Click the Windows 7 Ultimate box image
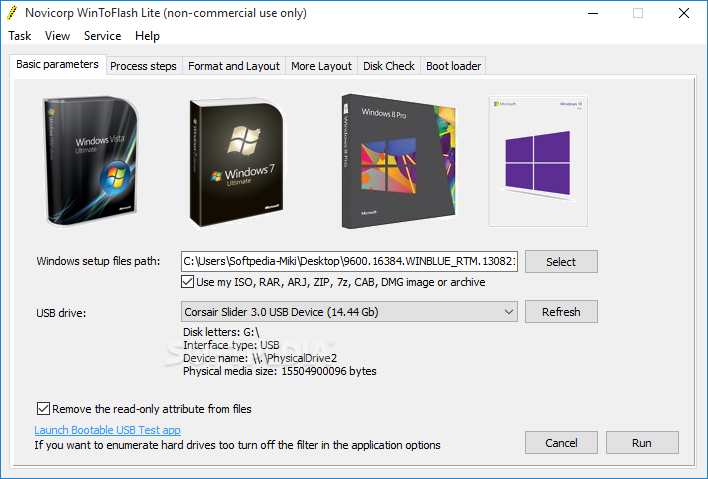The image size is (708, 479). [x=237, y=163]
